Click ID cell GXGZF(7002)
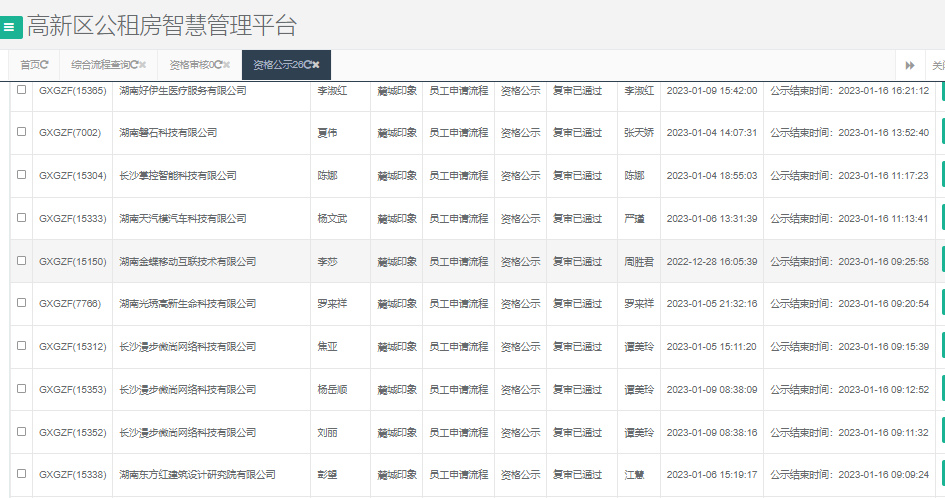Image resolution: width=945 pixels, height=498 pixels. click(70, 133)
